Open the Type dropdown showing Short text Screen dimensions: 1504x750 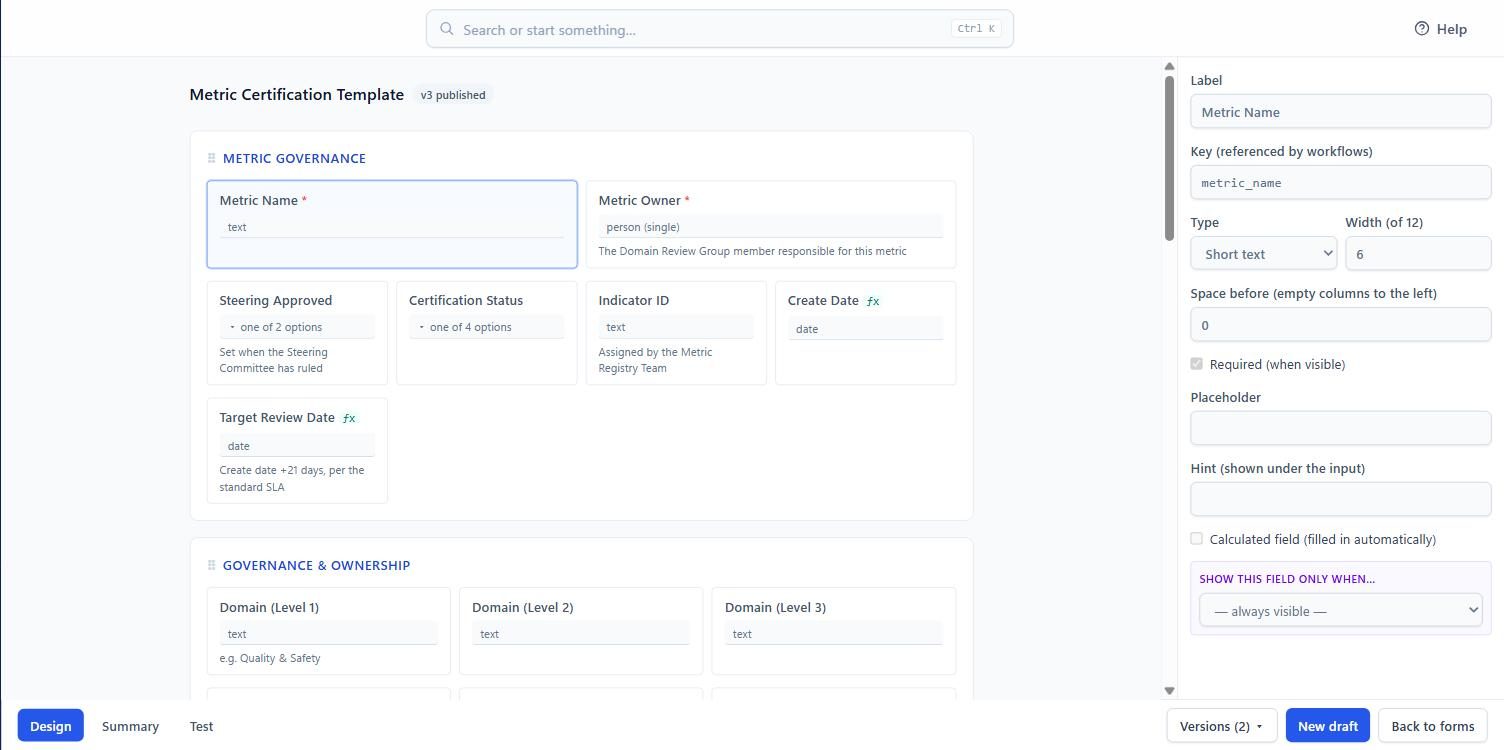pyautogui.click(x=1264, y=254)
